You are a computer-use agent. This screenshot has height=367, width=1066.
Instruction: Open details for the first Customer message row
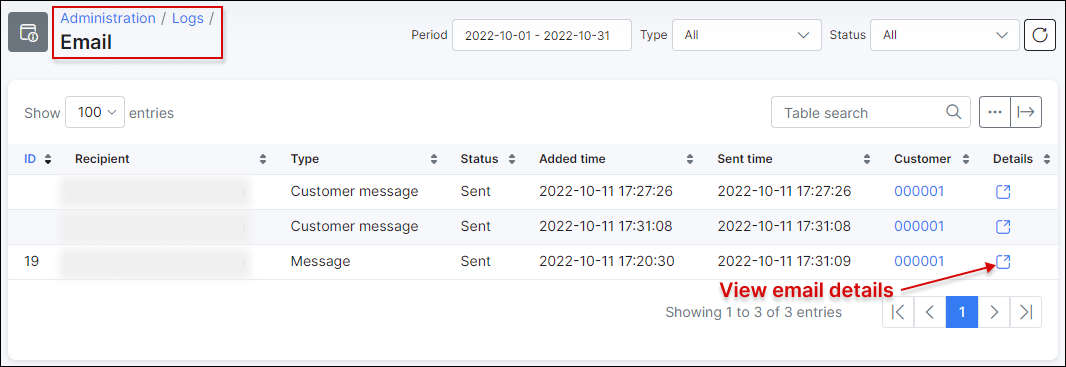click(x=1003, y=192)
